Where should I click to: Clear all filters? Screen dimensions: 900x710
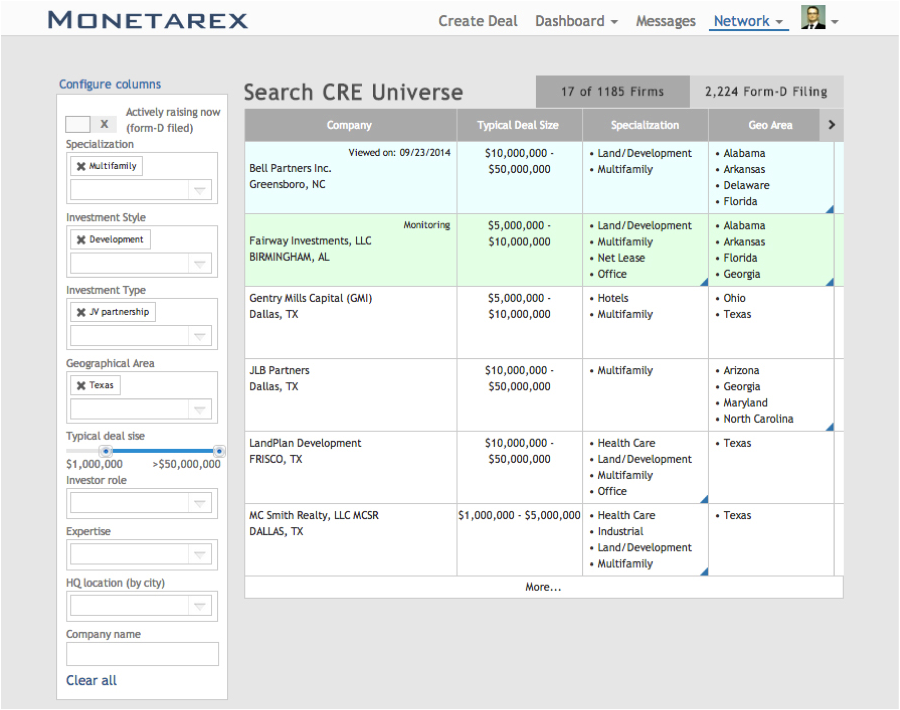(91, 680)
